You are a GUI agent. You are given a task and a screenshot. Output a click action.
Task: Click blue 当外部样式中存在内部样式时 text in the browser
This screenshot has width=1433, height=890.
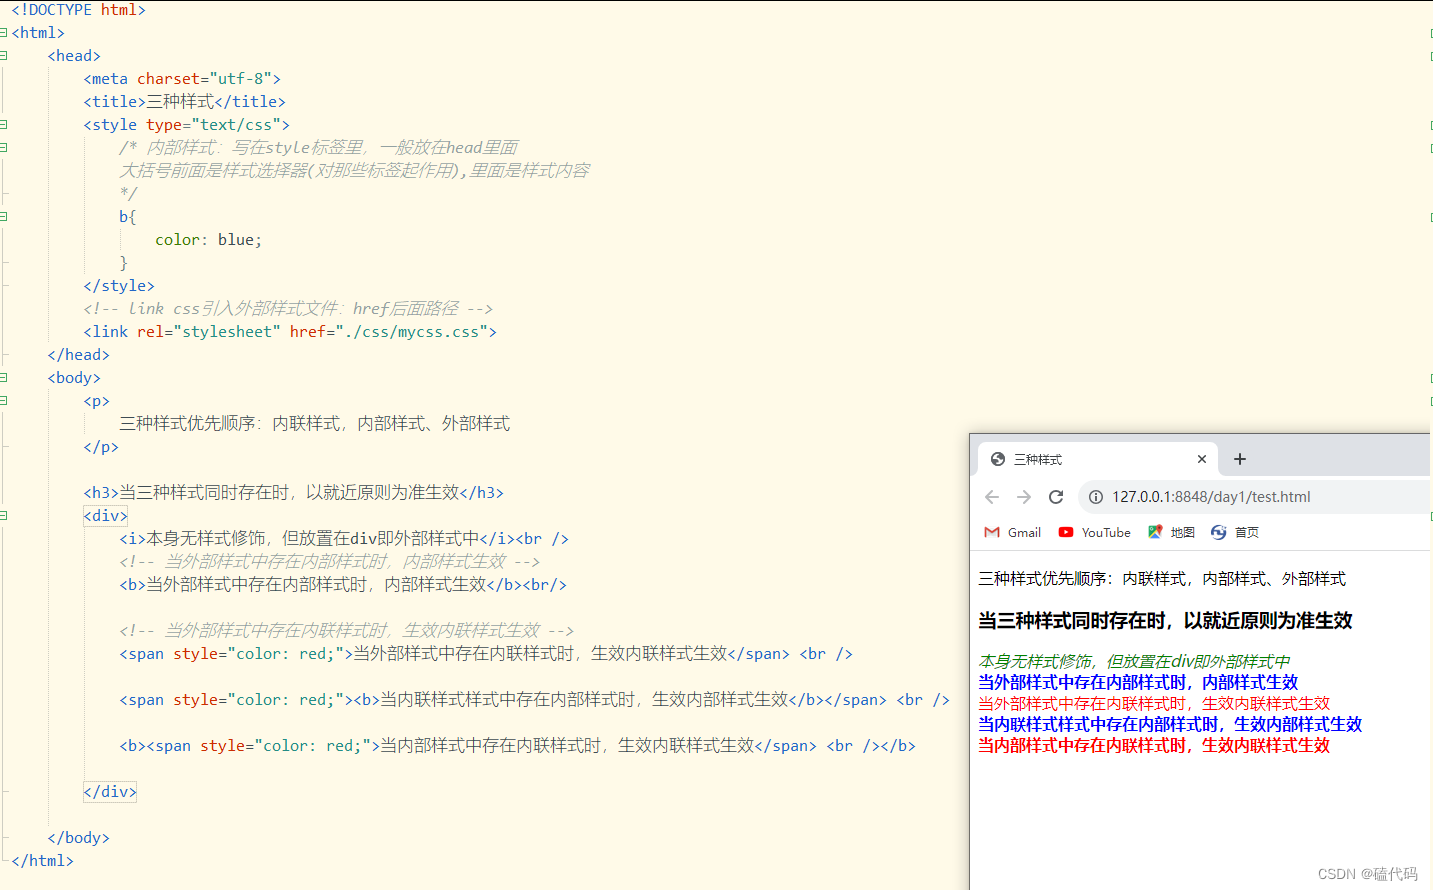click(x=1138, y=682)
